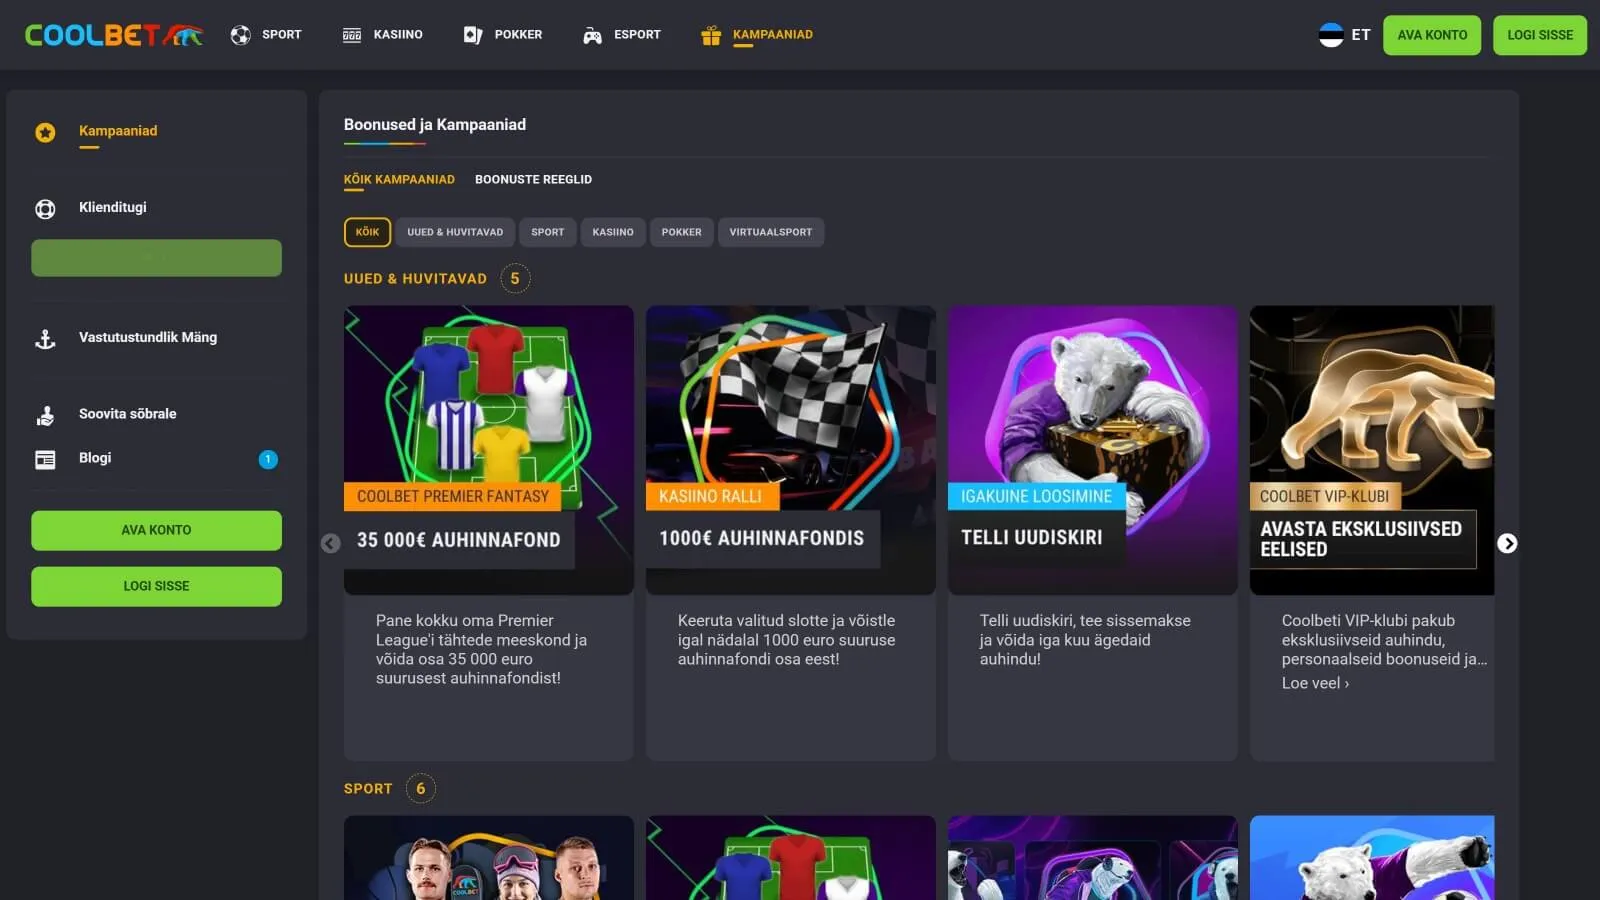Screen dimensions: 1600x900
Task: Click the Kampaaniad star icon in sidebar
Action: [x=45, y=132]
